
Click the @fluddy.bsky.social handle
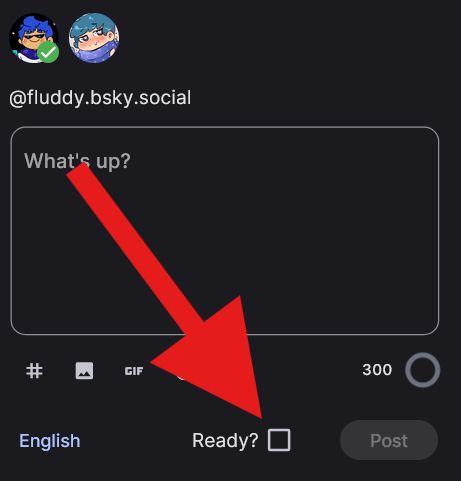tap(100, 98)
